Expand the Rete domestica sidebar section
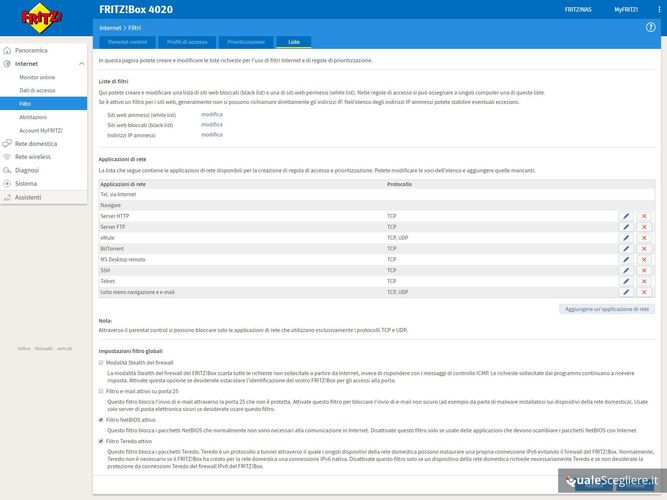 35,143
